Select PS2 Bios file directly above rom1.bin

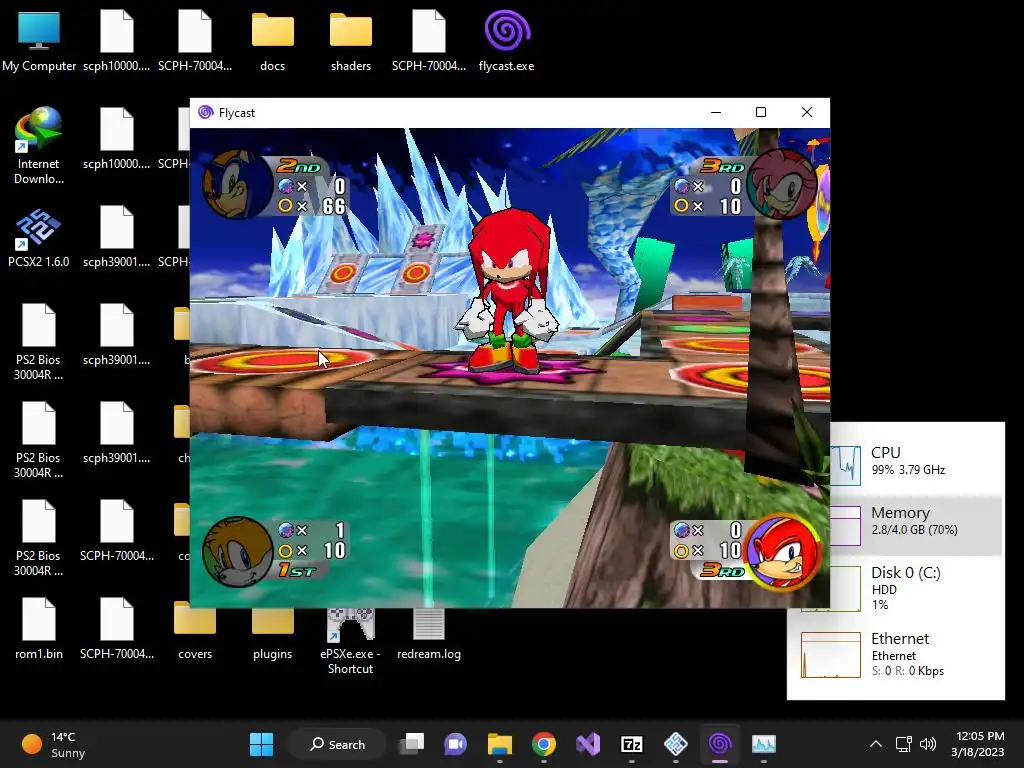(x=39, y=538)
